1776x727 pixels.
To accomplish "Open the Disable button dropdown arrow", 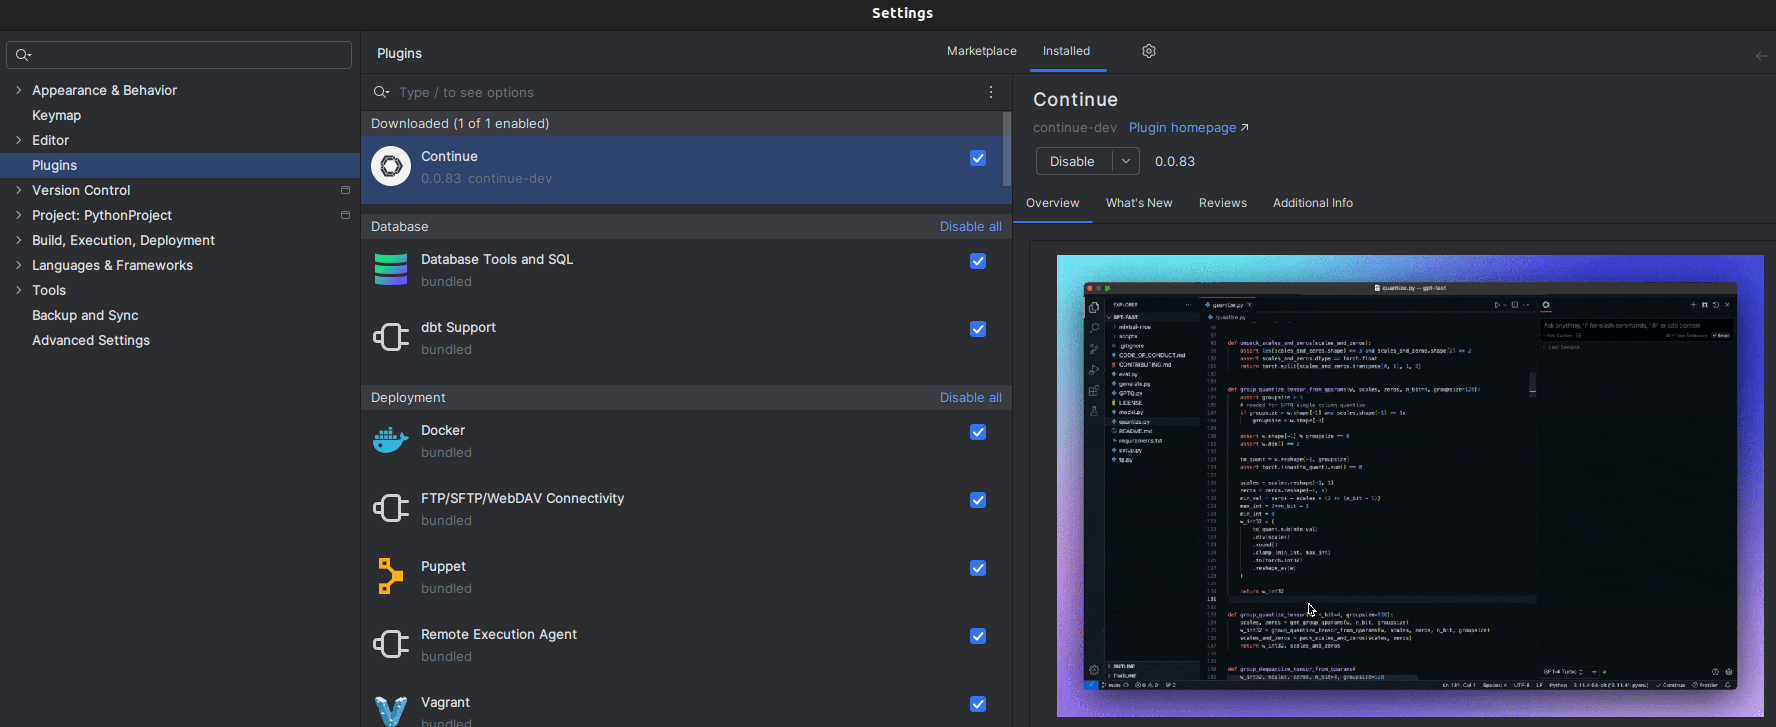I will point(1126,161).
